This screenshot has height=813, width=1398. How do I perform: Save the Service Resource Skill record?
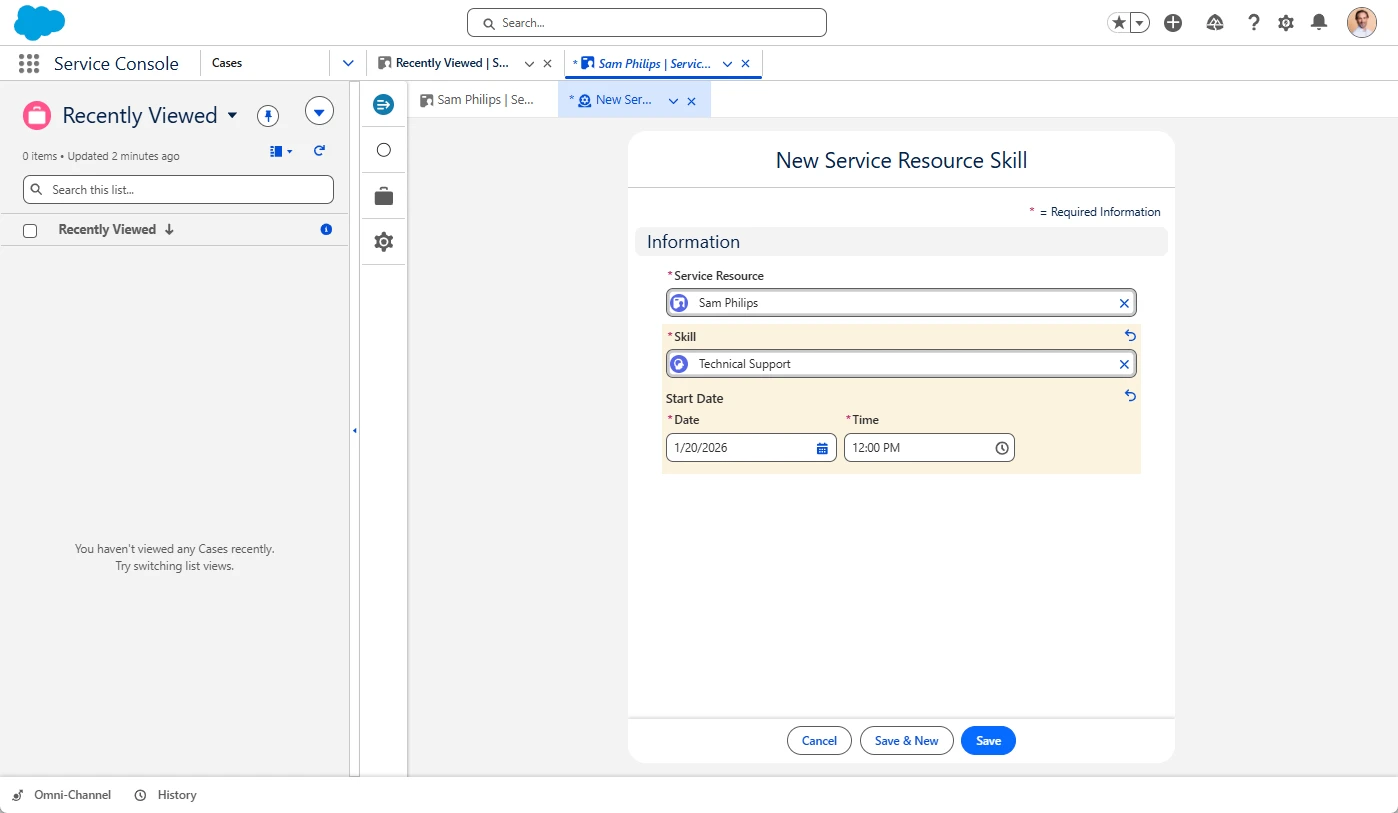point(988,741)
